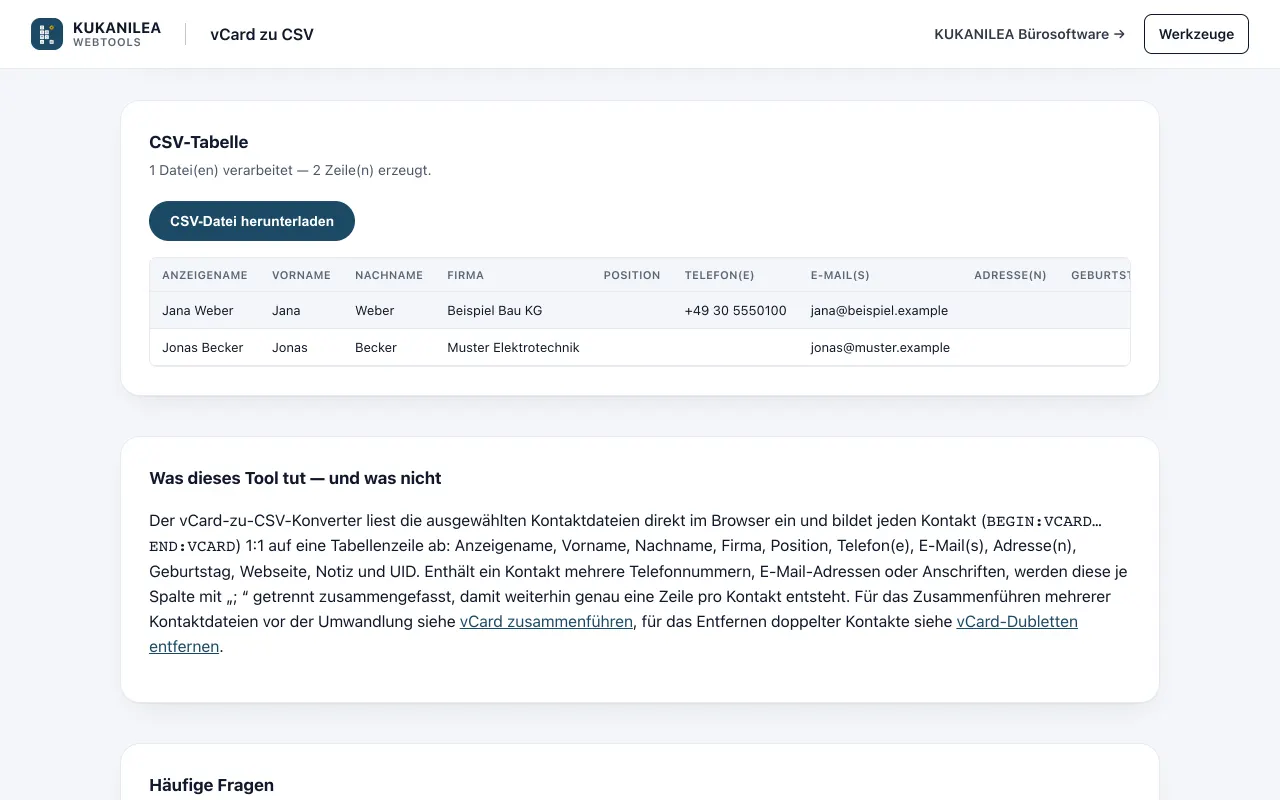Click the '1 Datei(en) verarbeitet' status line

click(x=290, y=170)
